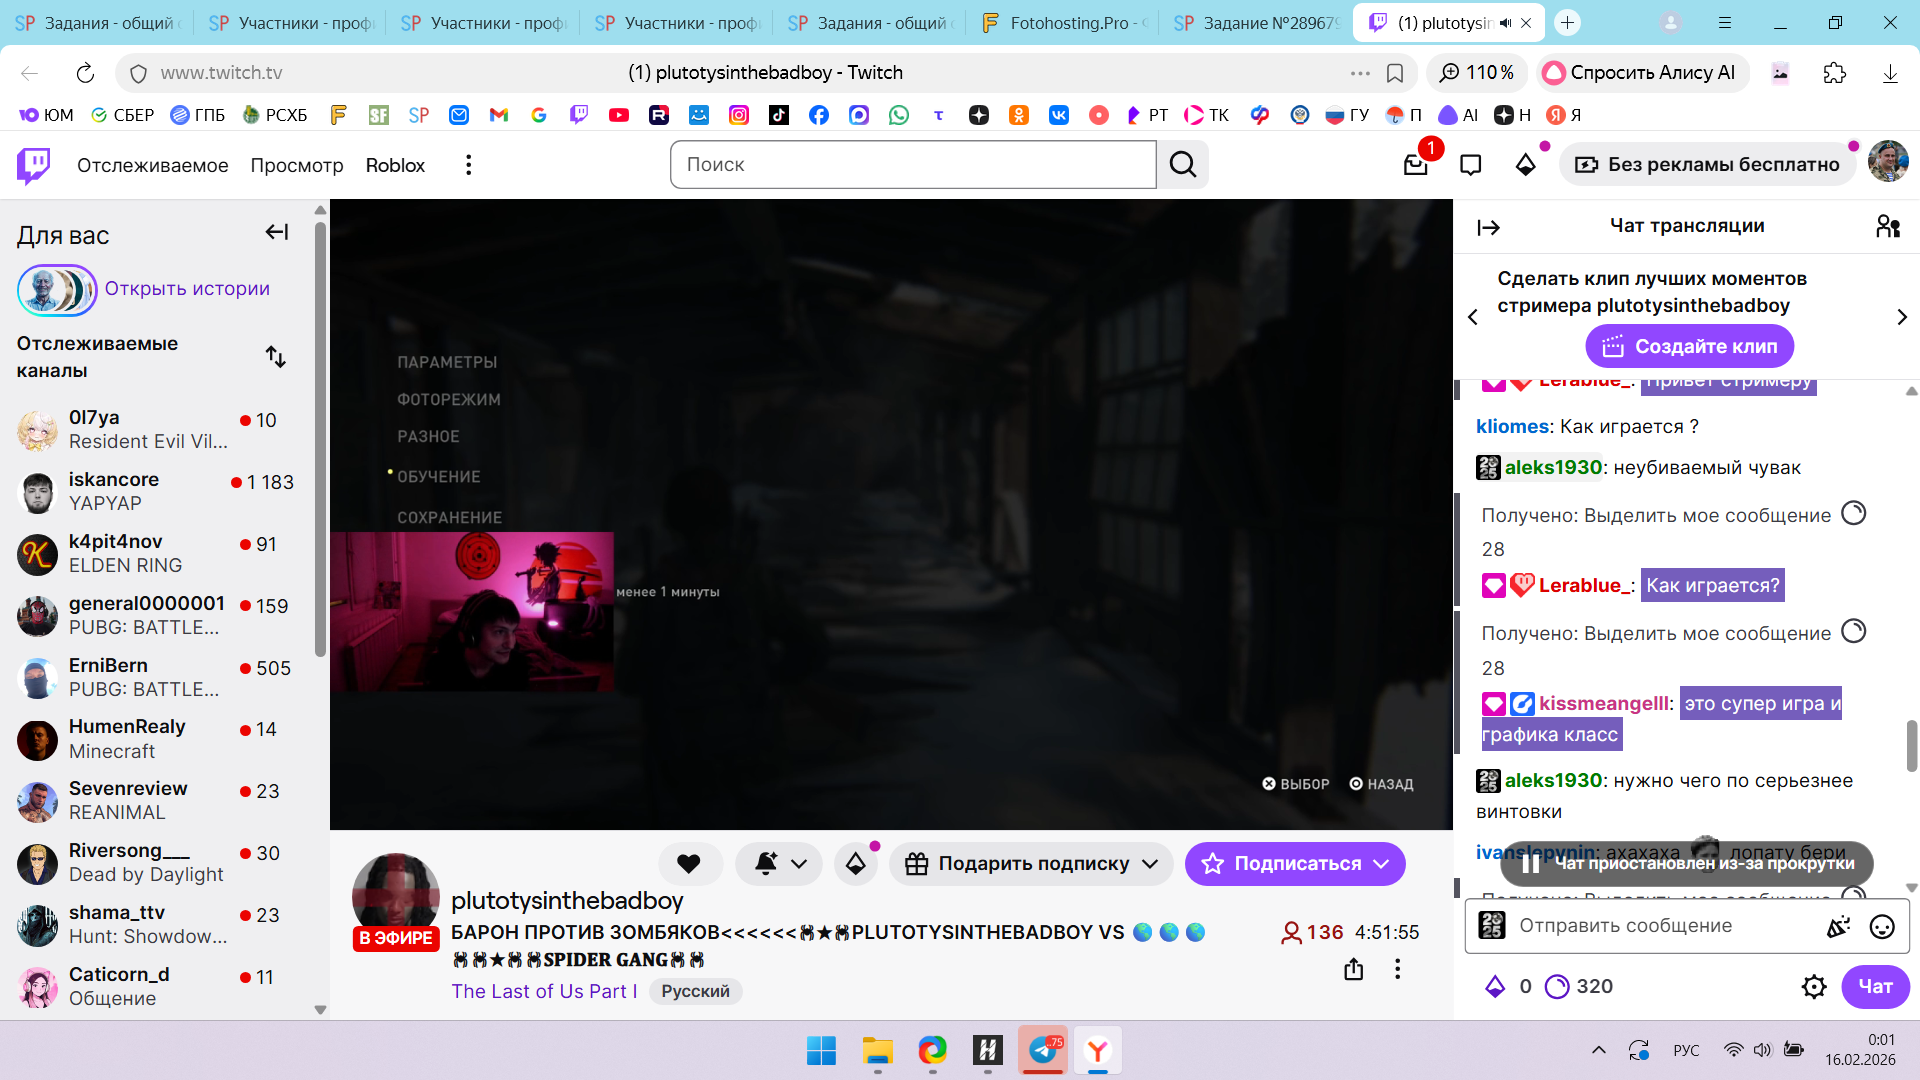Click the Создайте клип button
The width and height of the screenshot is (1920, 1080).
[x=1689, y=347]
